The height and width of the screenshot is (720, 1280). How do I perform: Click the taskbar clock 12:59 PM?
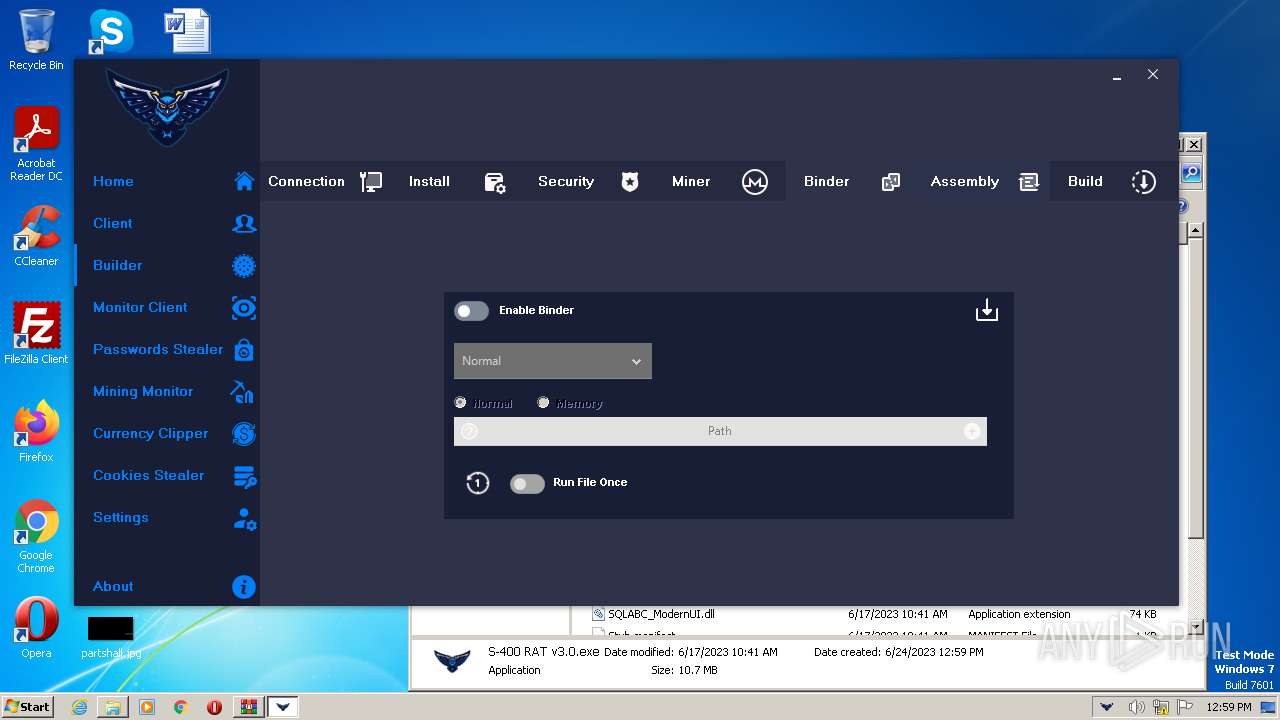(1229, 707)
